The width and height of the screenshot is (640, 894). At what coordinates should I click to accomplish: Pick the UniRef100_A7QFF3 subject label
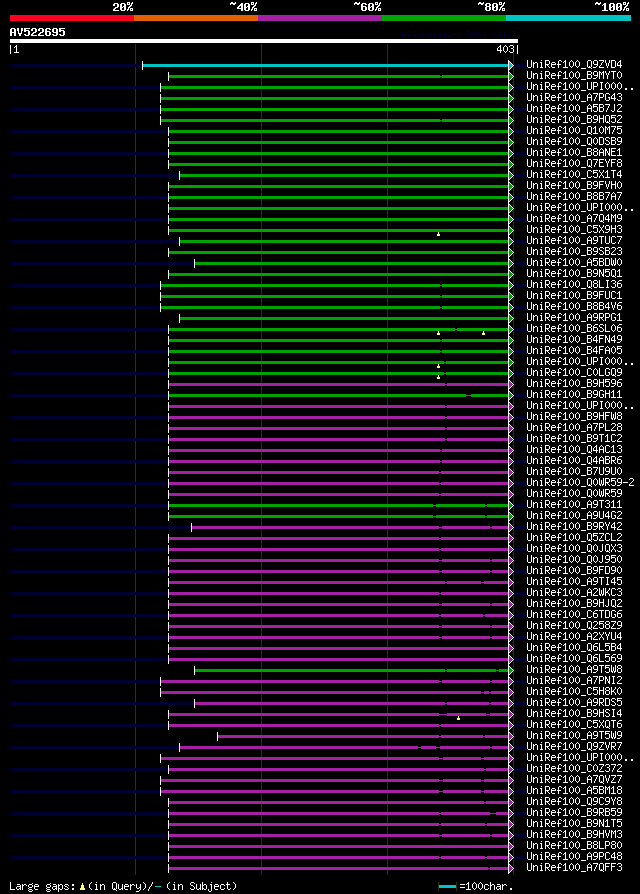click(x=574, y=868)
